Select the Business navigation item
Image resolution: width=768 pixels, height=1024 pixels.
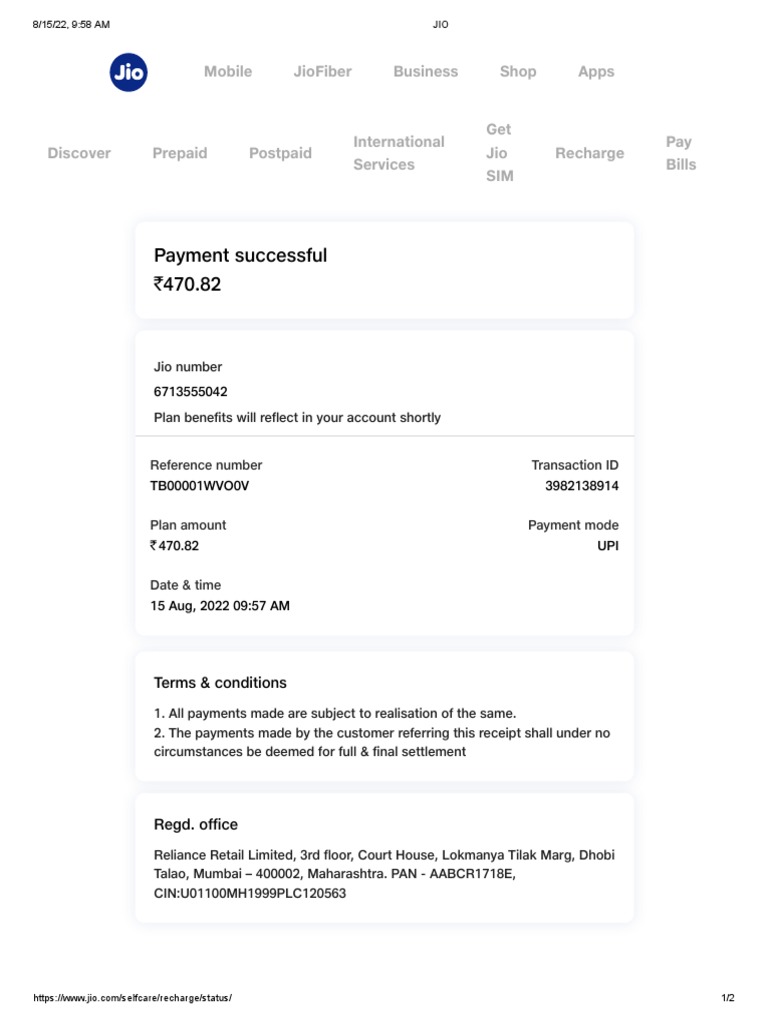tap(425, 72)
